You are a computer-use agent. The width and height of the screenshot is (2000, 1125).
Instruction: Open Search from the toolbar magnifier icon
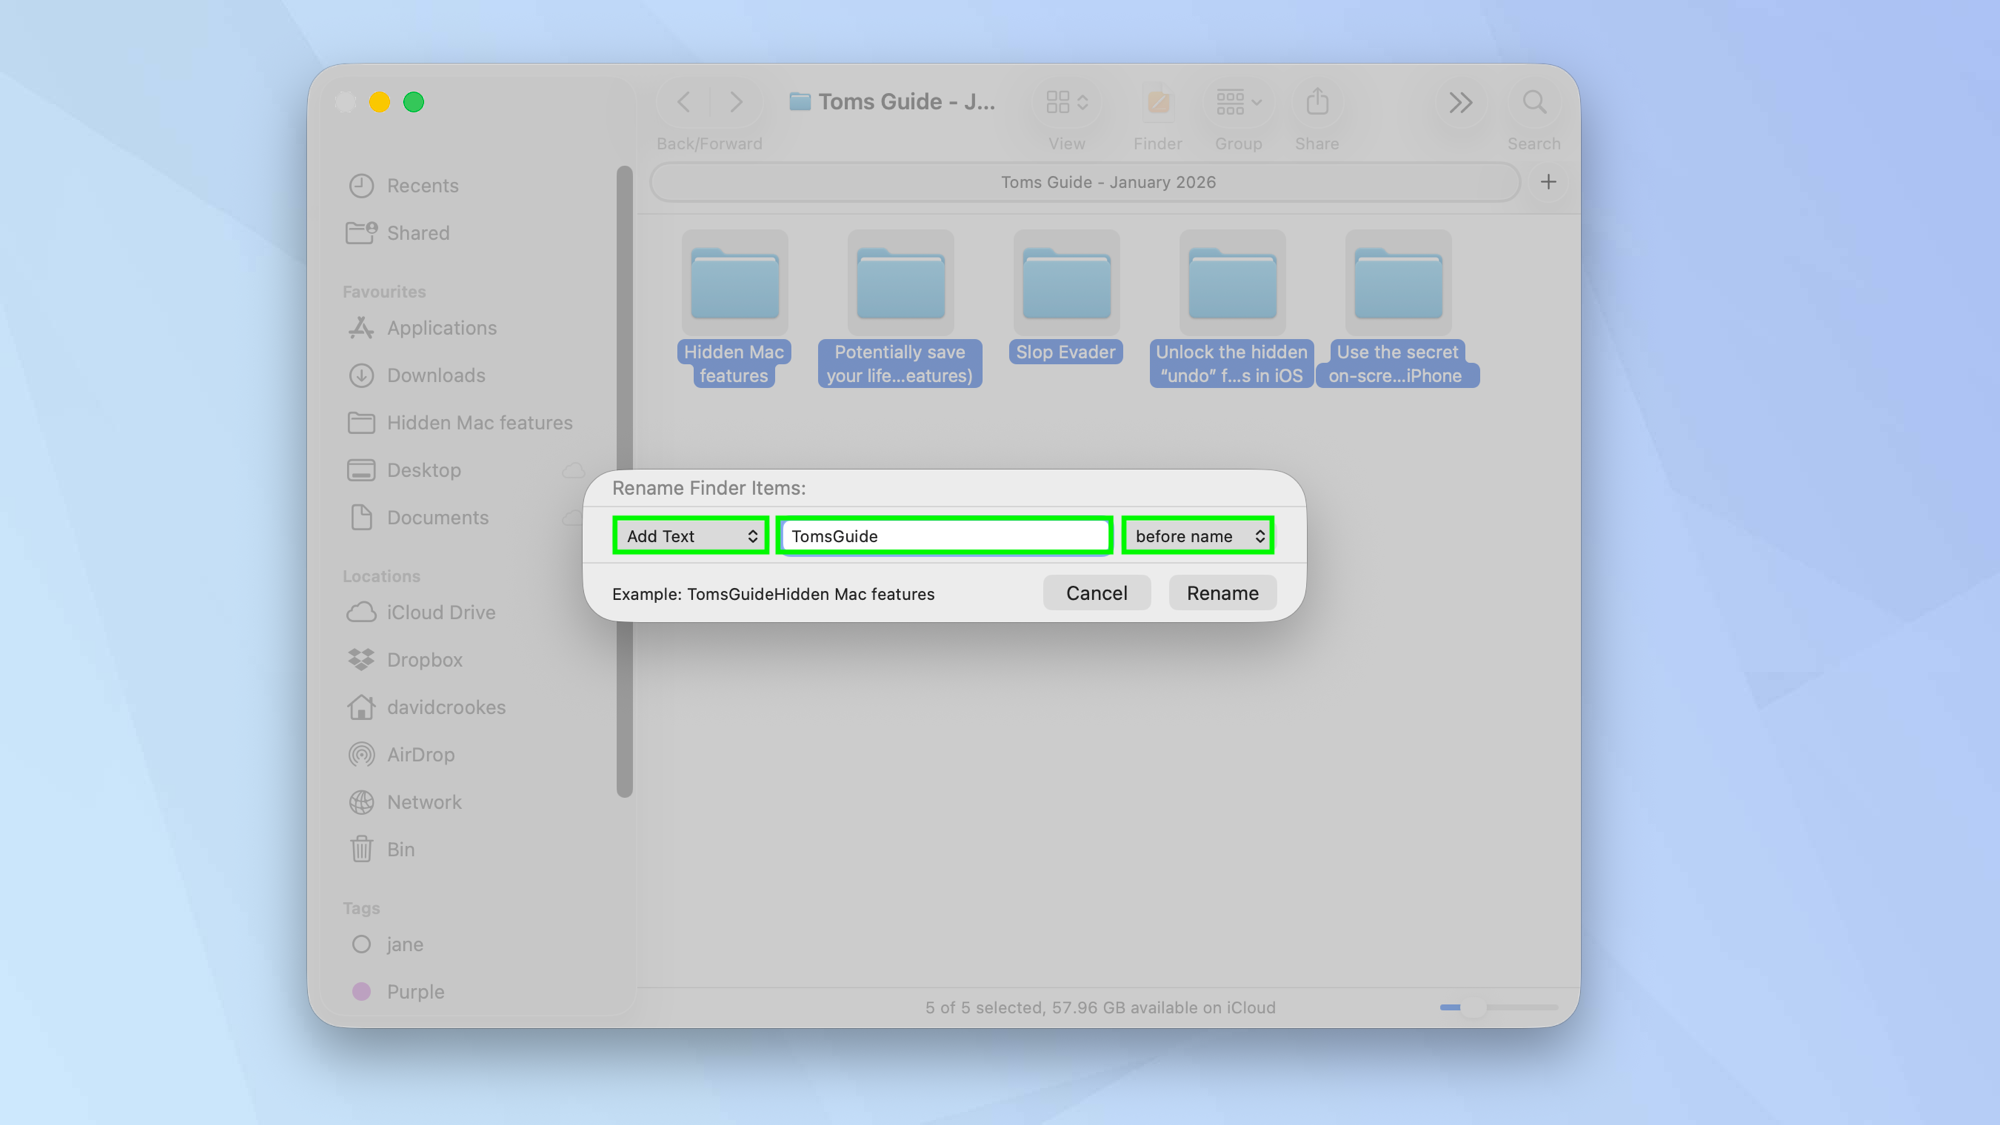point(1534,101)
